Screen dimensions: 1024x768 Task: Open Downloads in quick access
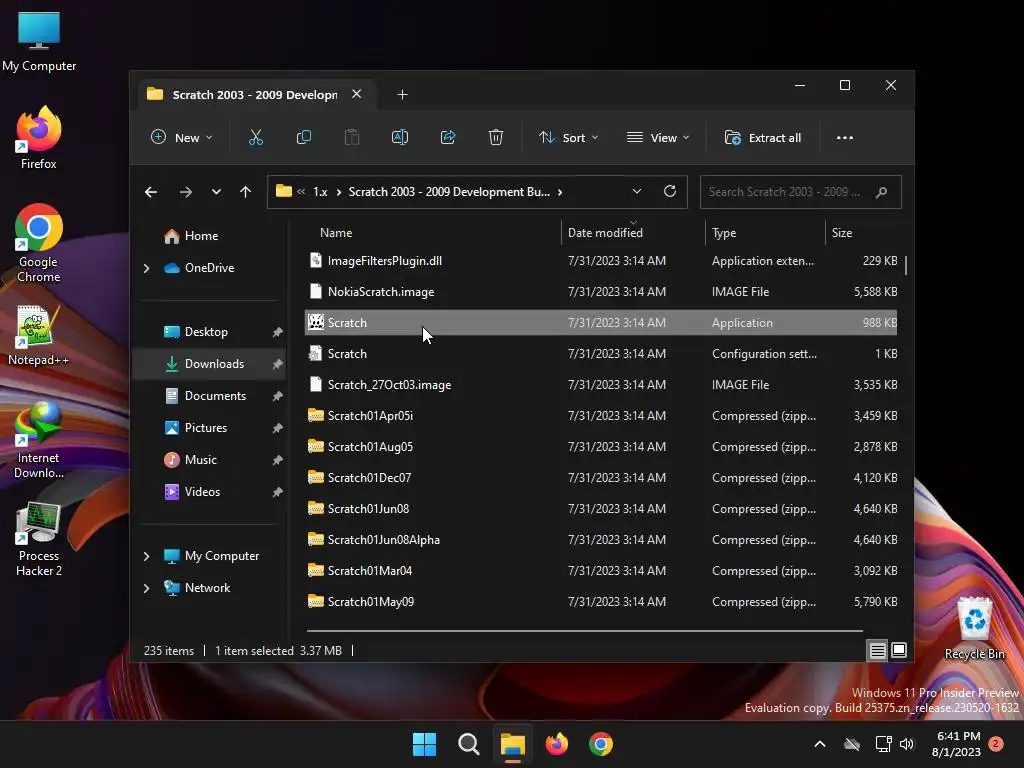214,364
